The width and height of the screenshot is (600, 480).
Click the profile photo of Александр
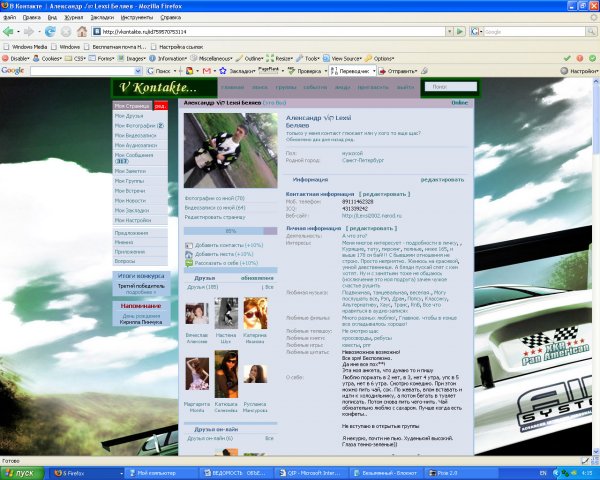pos(231,150)
